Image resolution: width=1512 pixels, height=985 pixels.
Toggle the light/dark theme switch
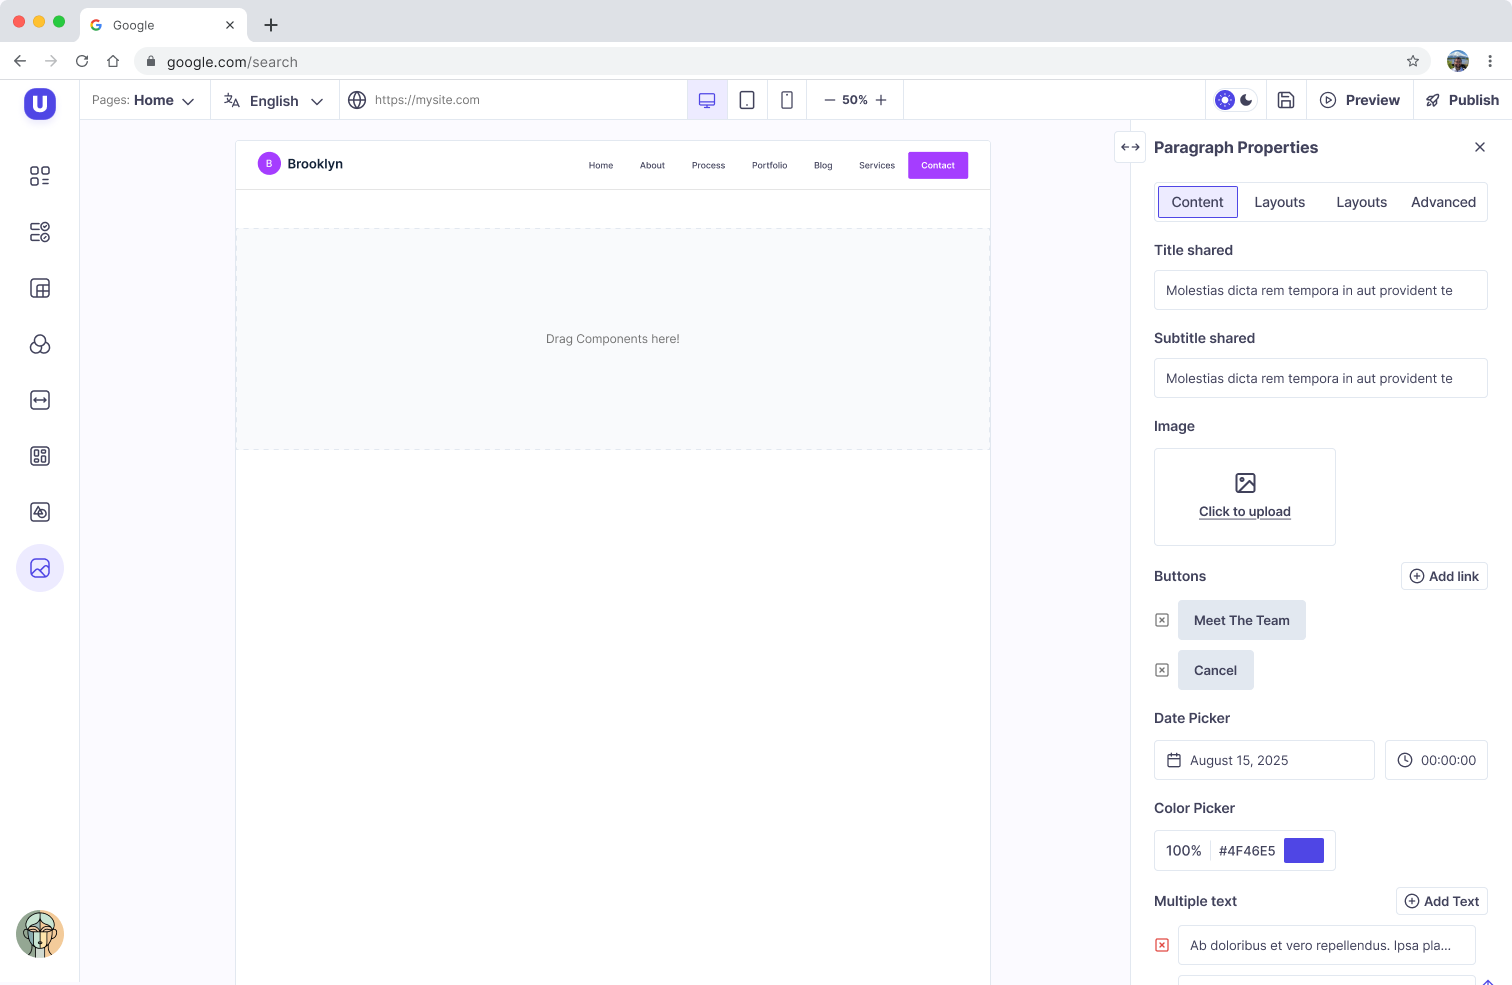1235,100
